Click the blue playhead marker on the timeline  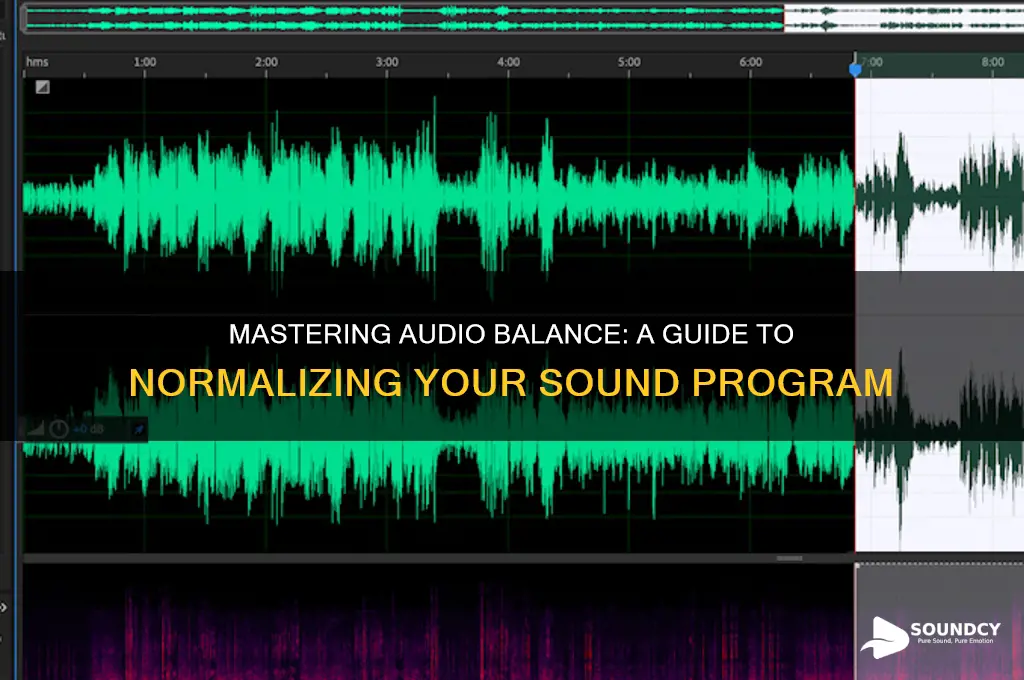point(855,69)
